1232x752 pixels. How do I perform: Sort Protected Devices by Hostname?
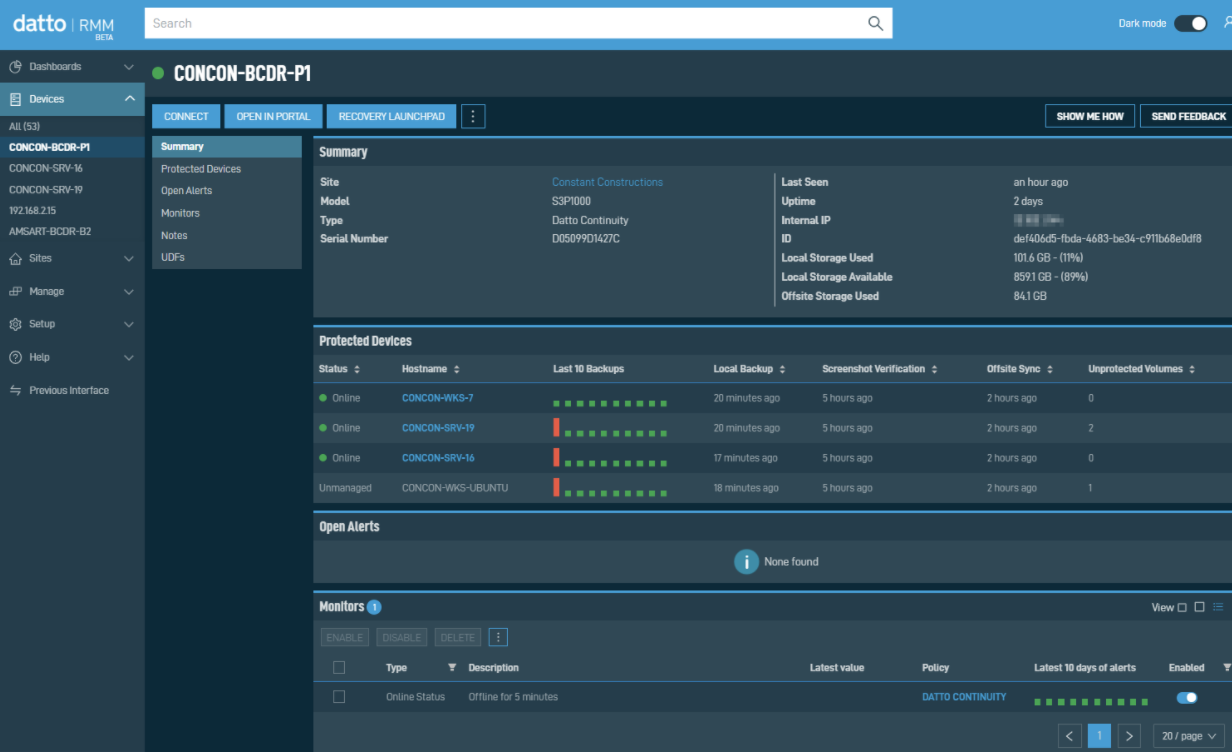tap(456, 369)
